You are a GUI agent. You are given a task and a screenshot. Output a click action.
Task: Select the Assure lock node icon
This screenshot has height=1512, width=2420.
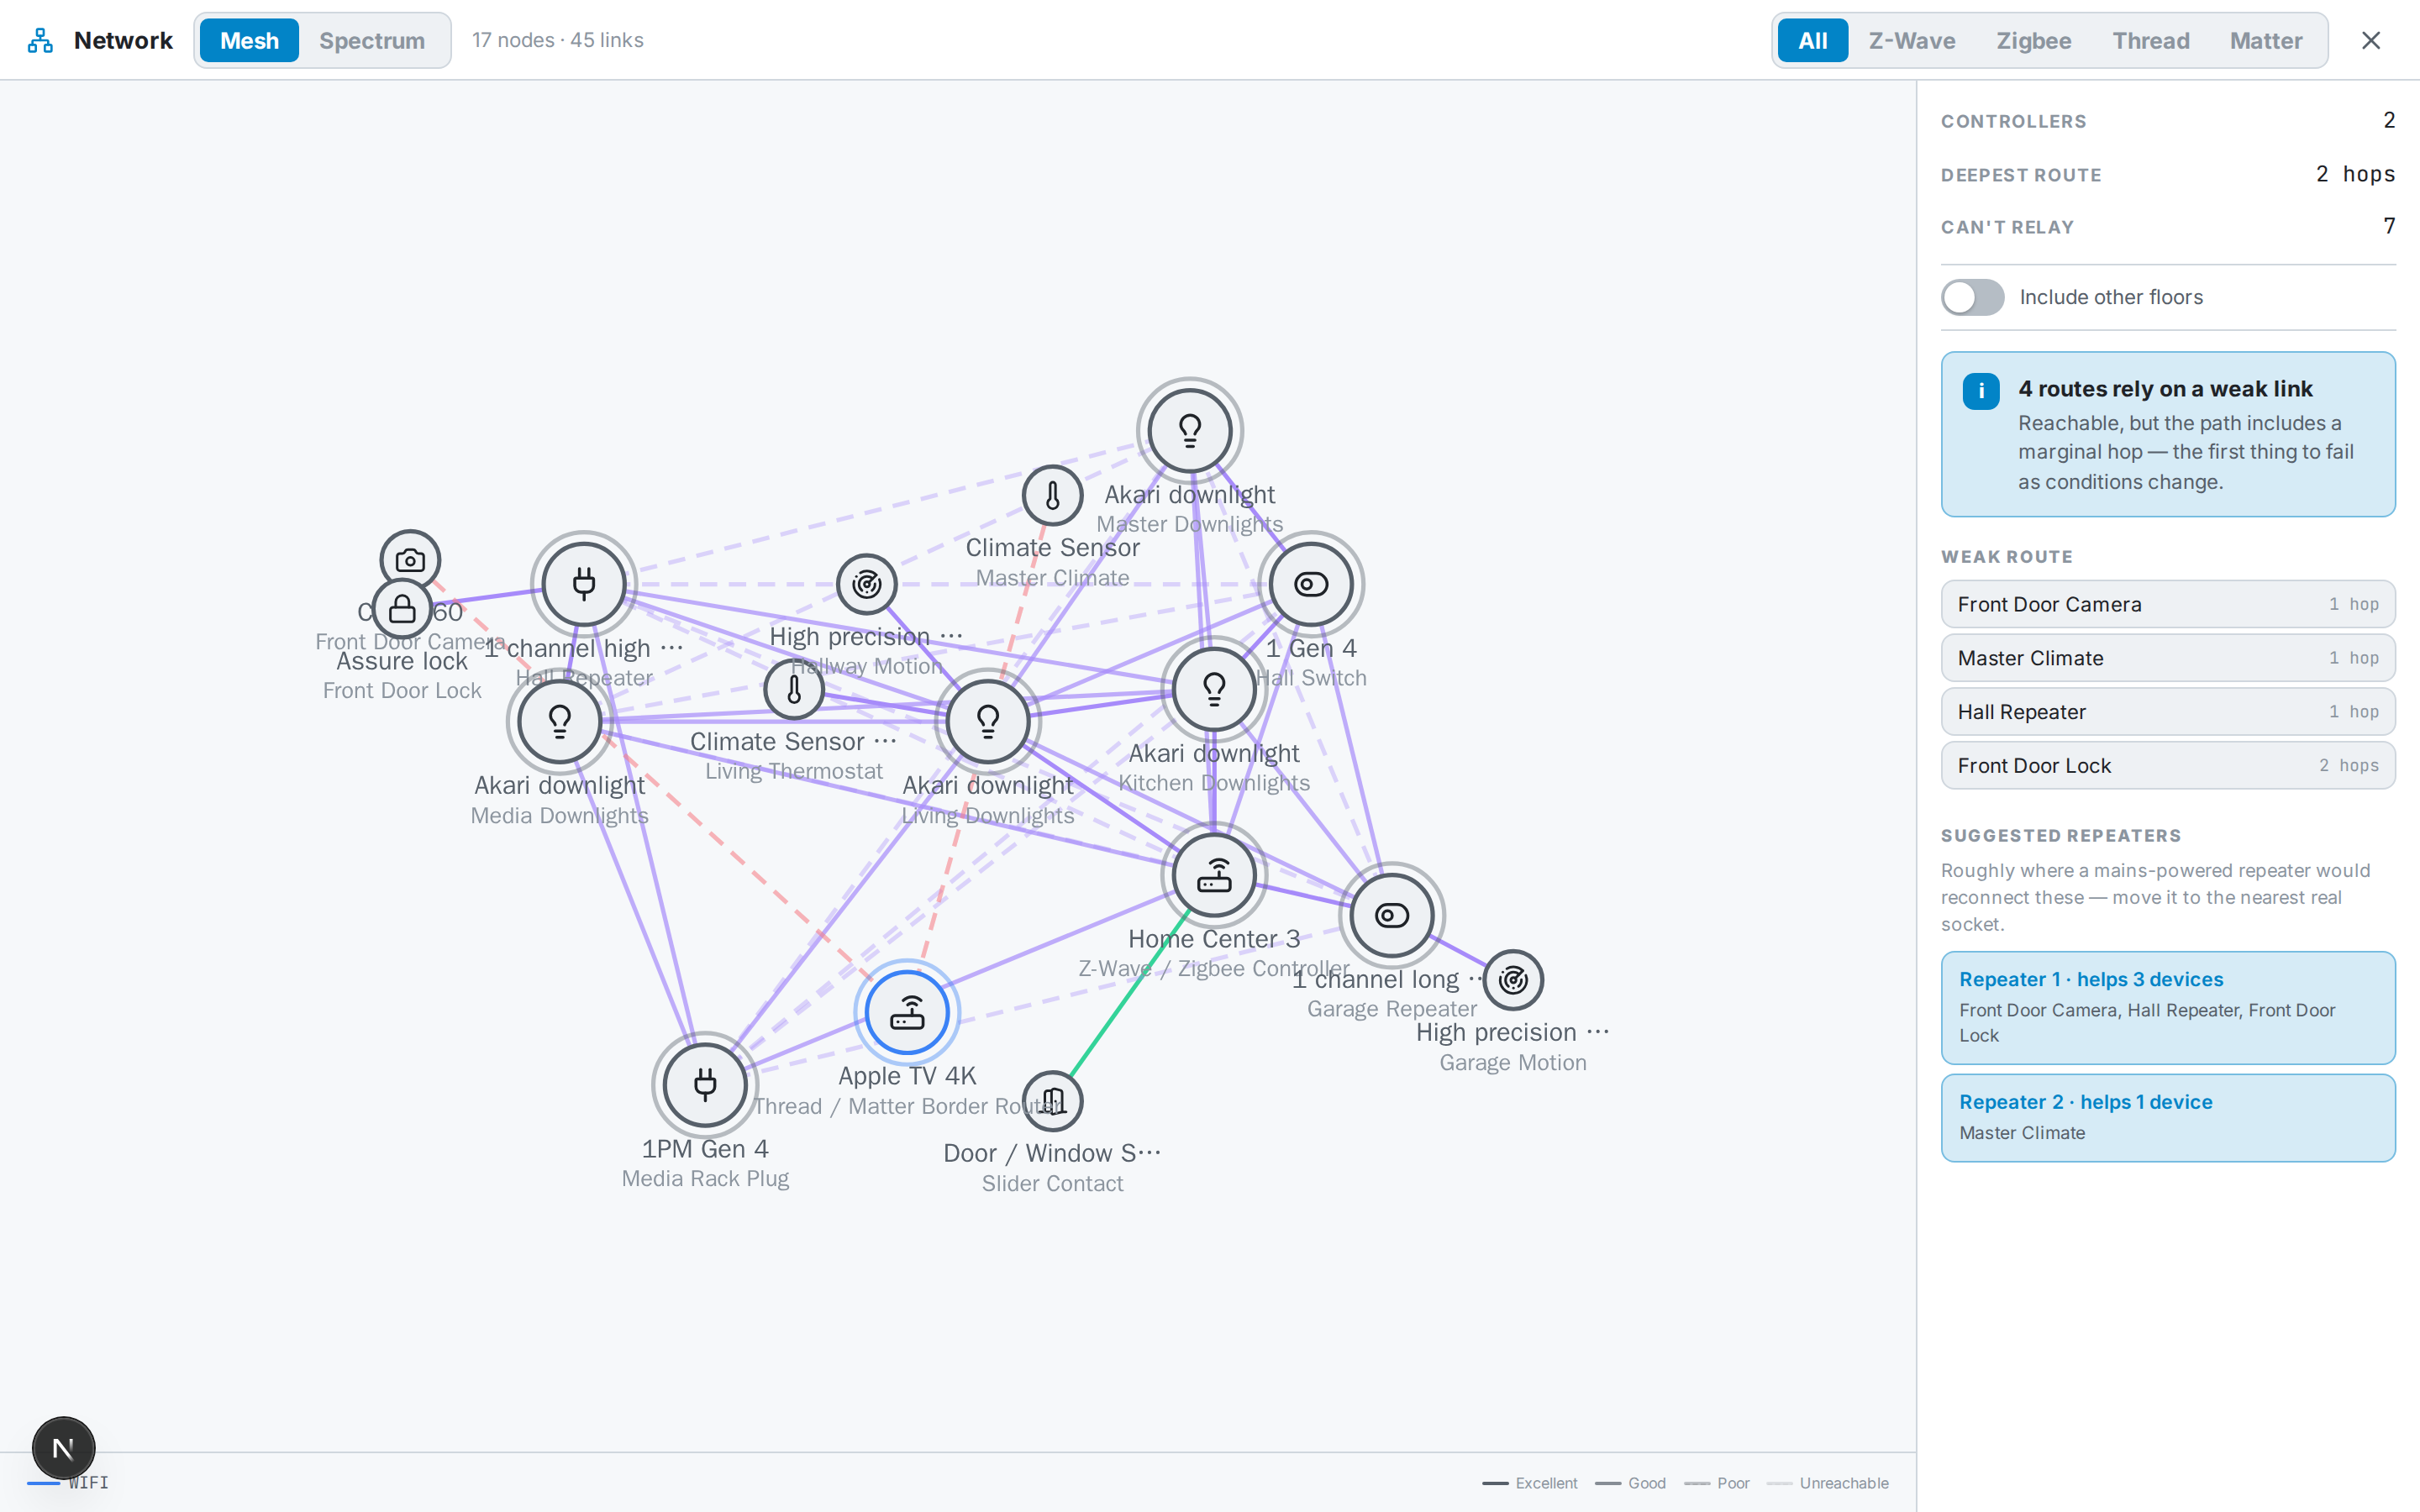[402, 608]
